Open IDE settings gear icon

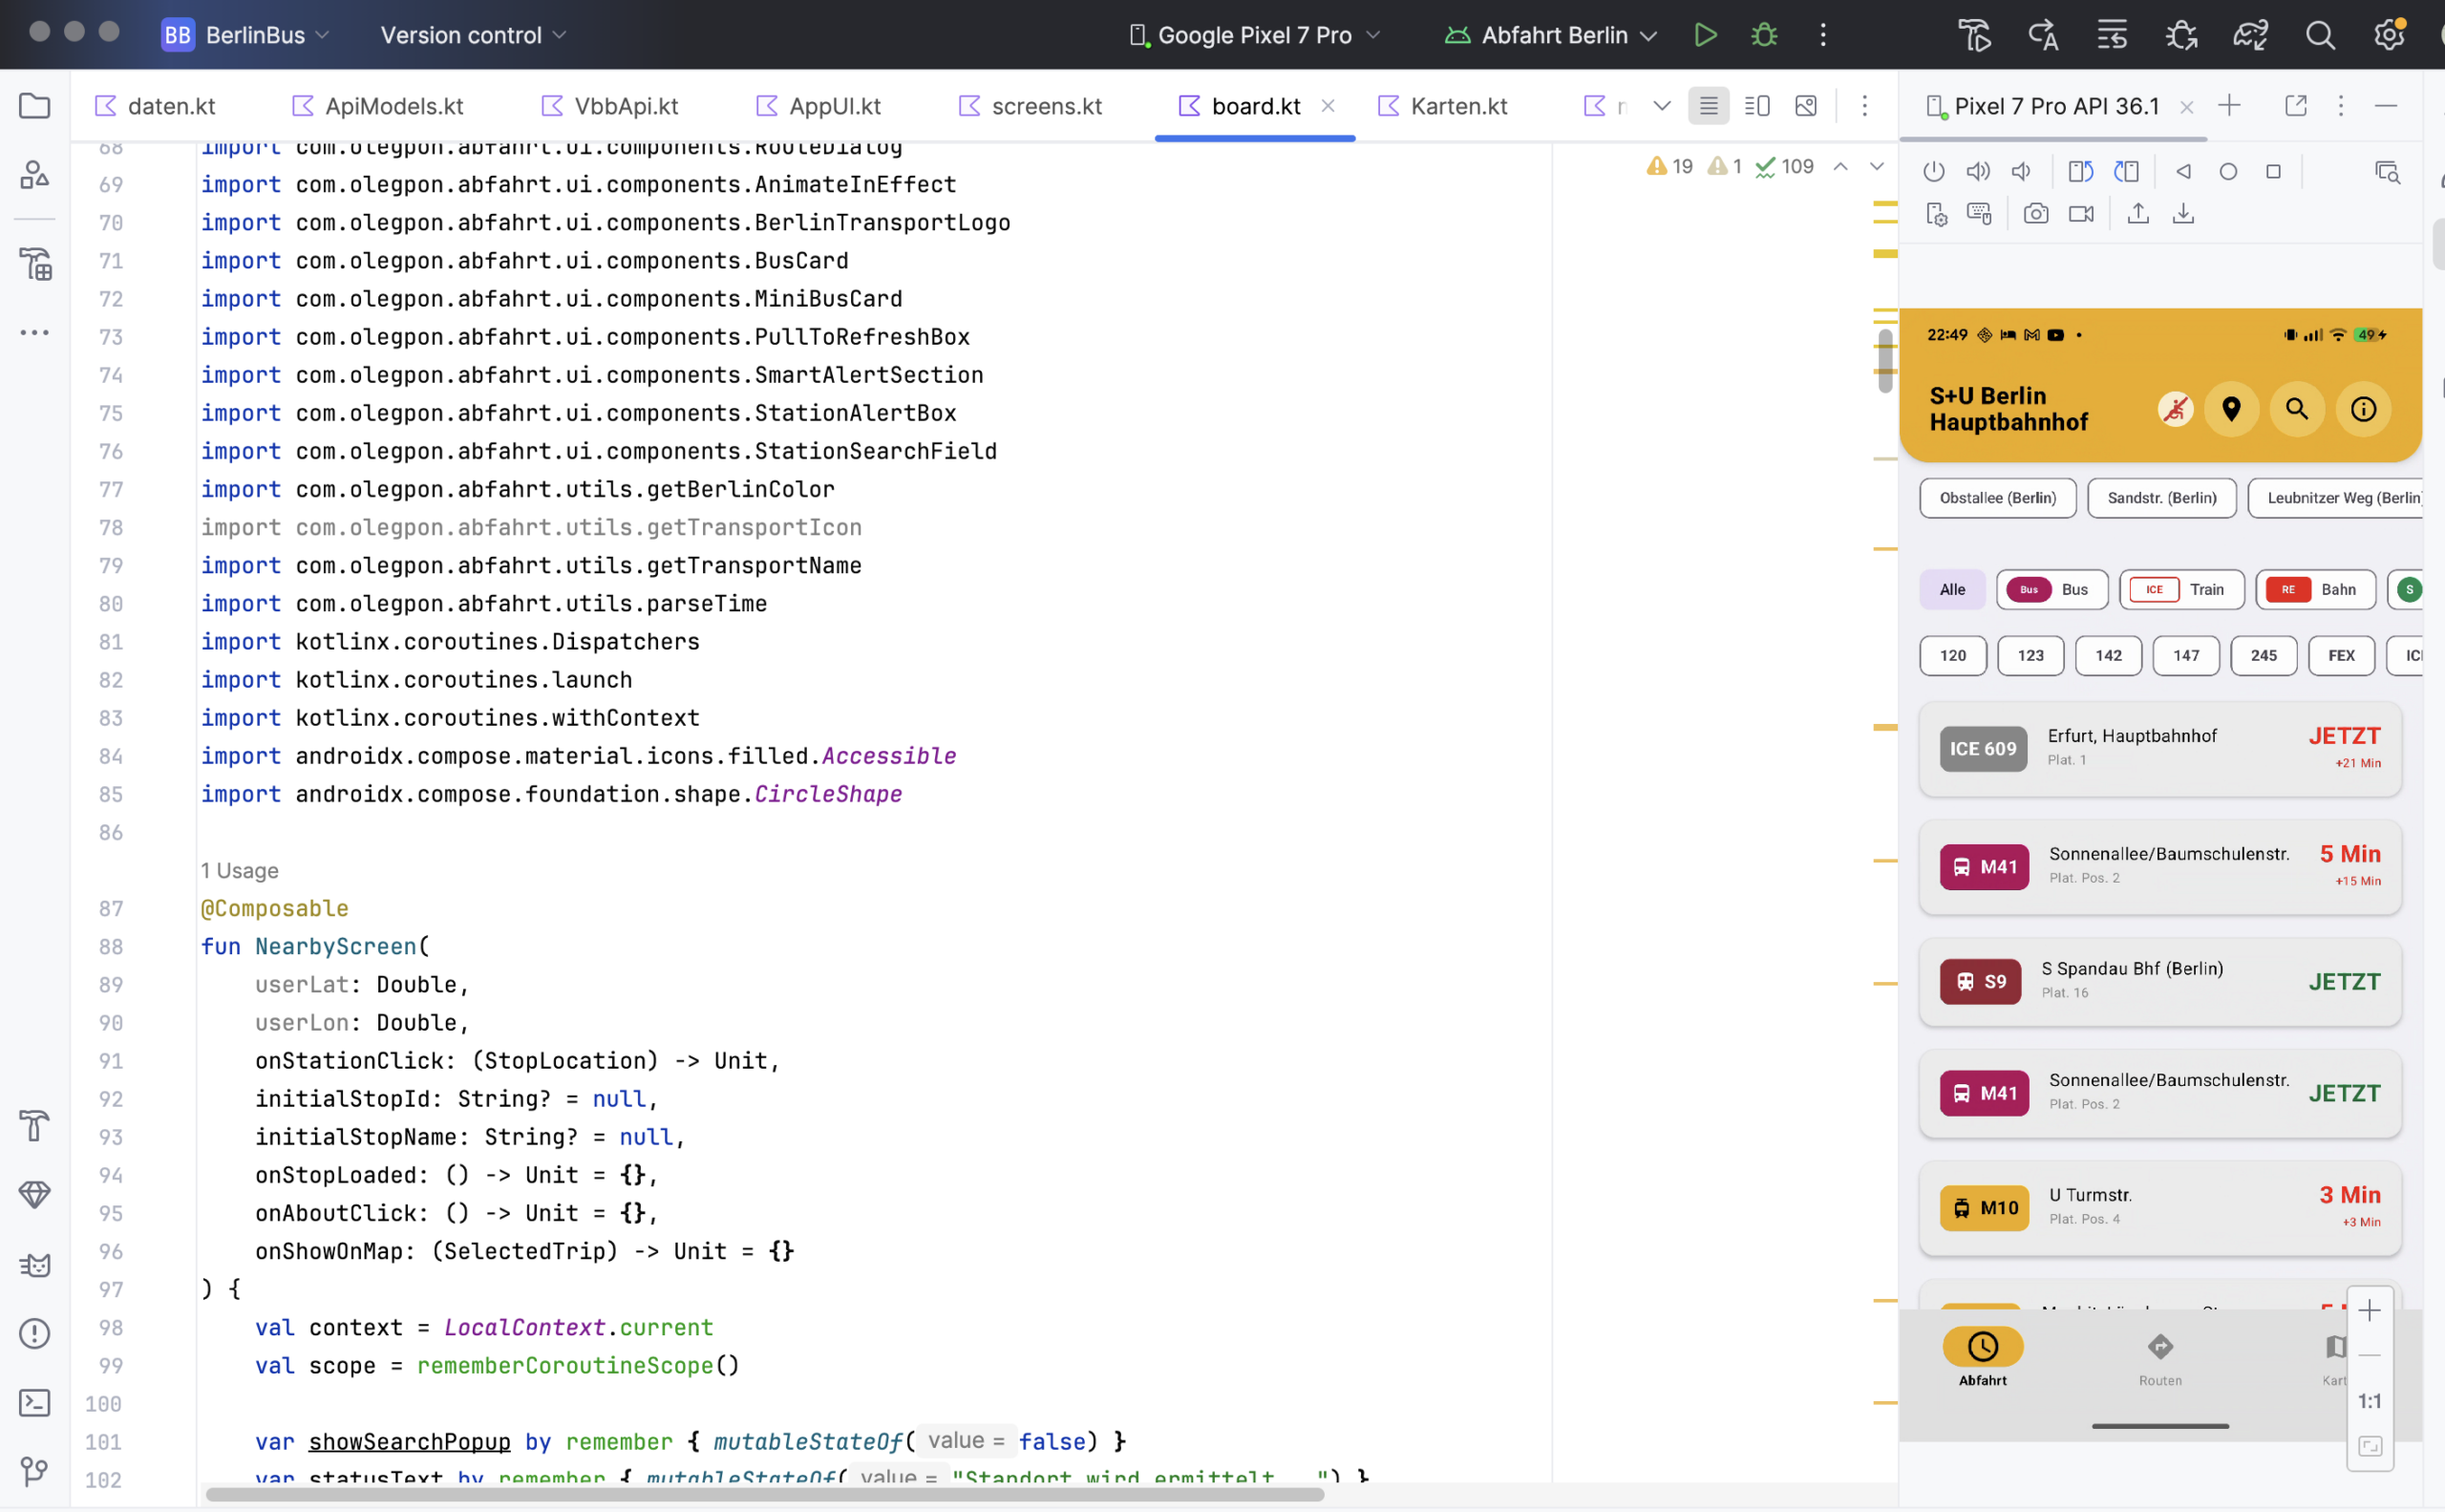point(2389,35)
